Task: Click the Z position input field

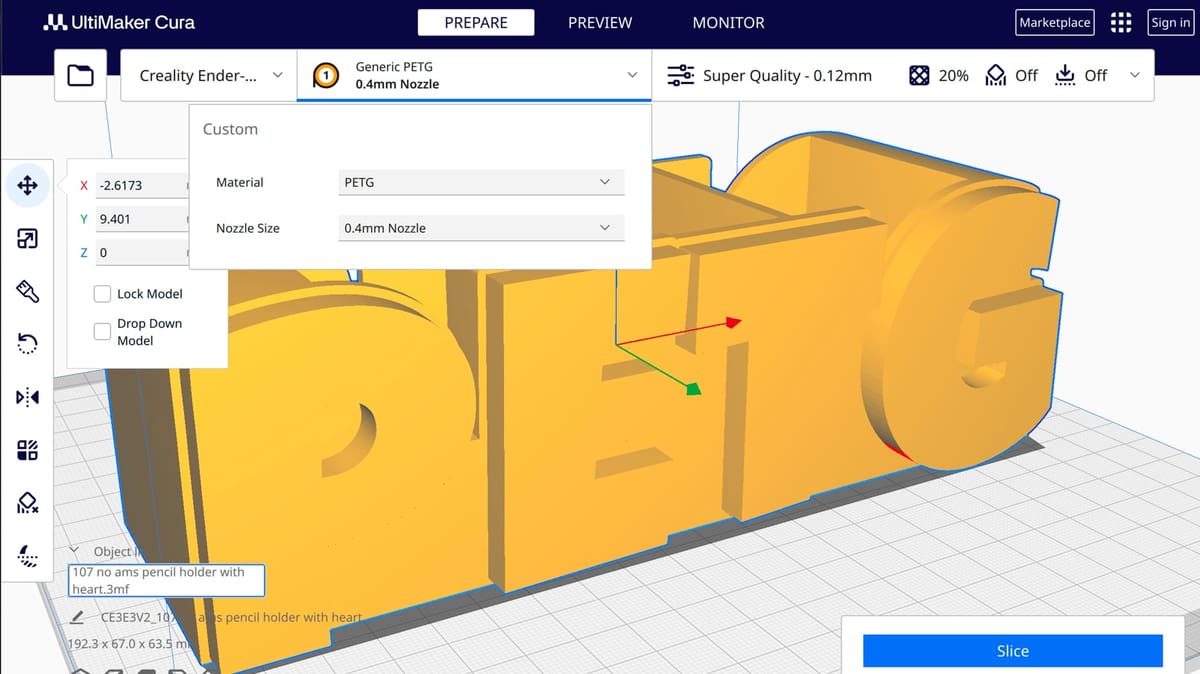Action: (141, 253)
